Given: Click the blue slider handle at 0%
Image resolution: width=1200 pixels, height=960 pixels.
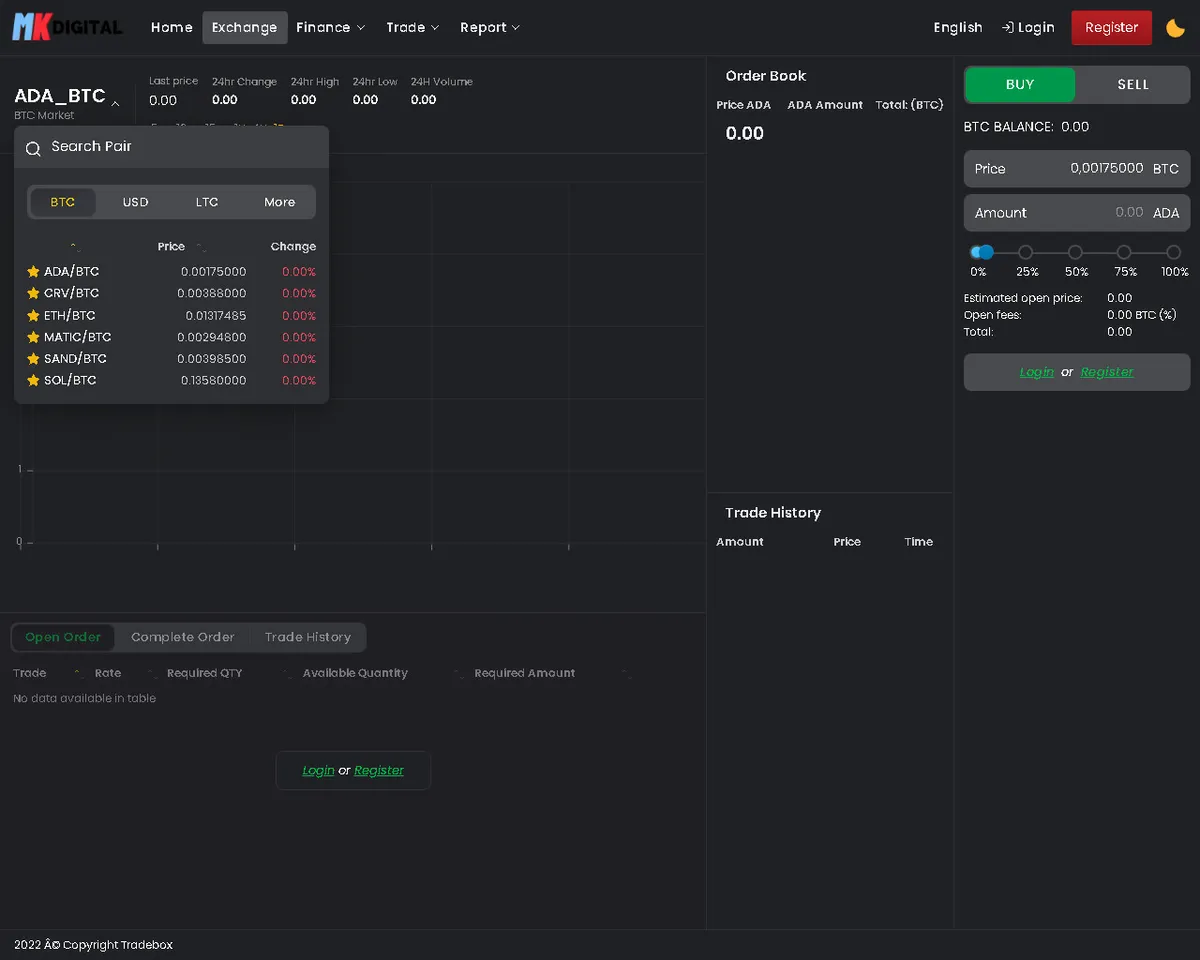Looking at the screenshot, I should coord(984,253).
